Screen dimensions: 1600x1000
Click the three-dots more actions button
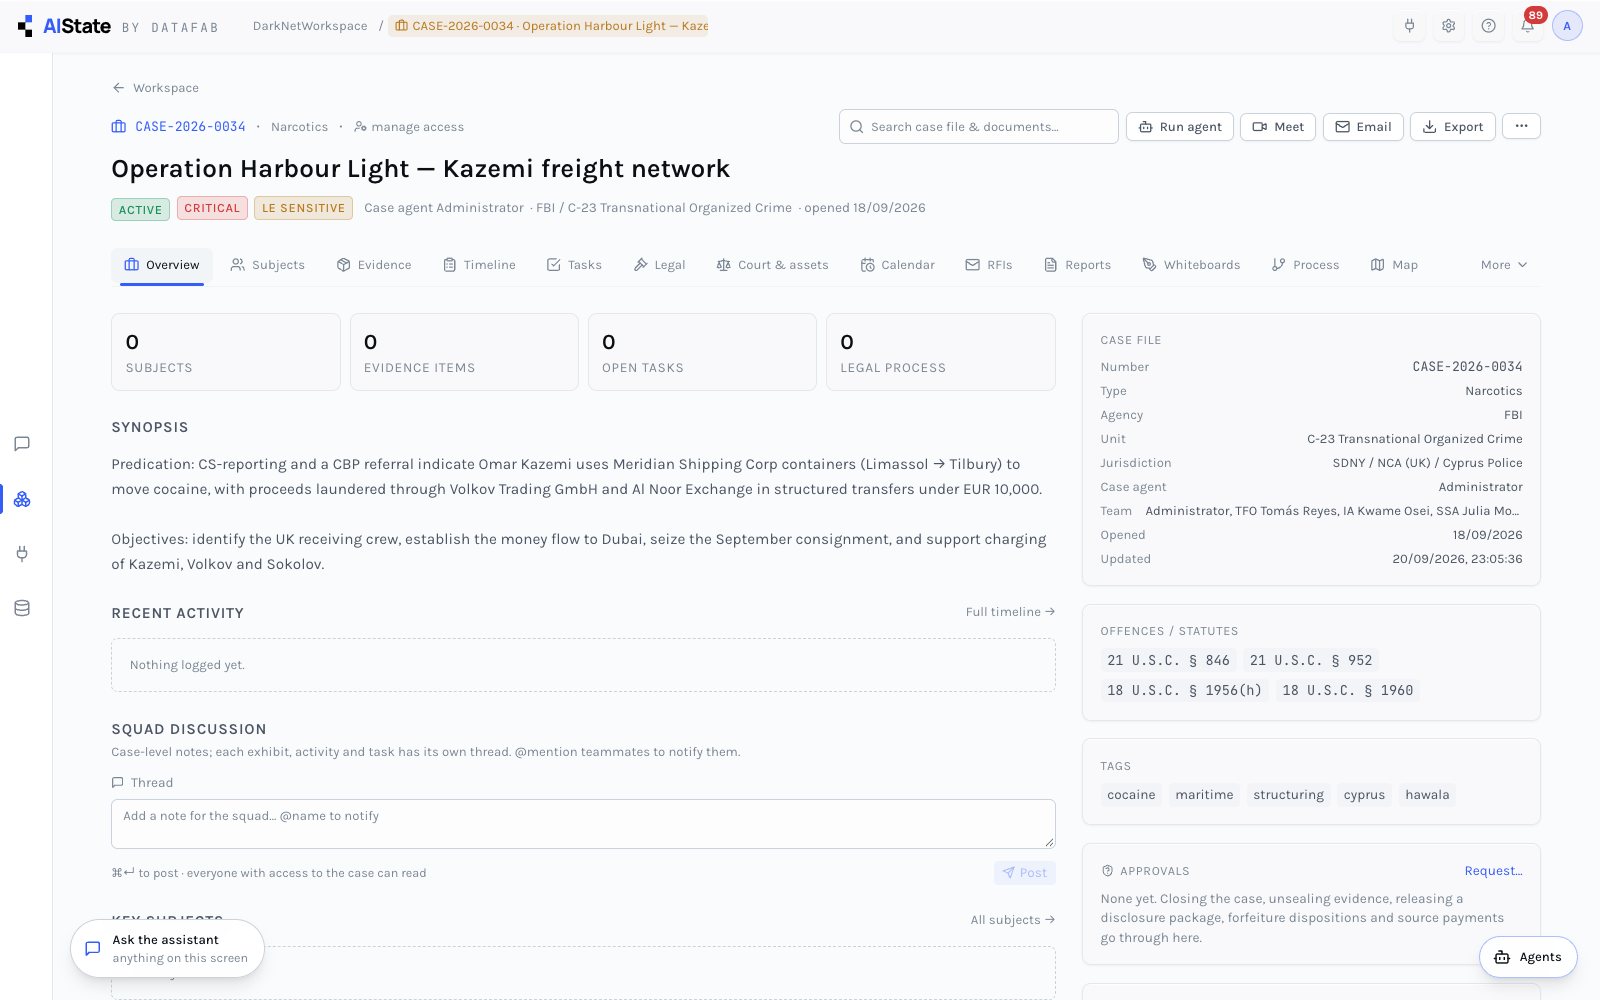[x=1521, y=126]
